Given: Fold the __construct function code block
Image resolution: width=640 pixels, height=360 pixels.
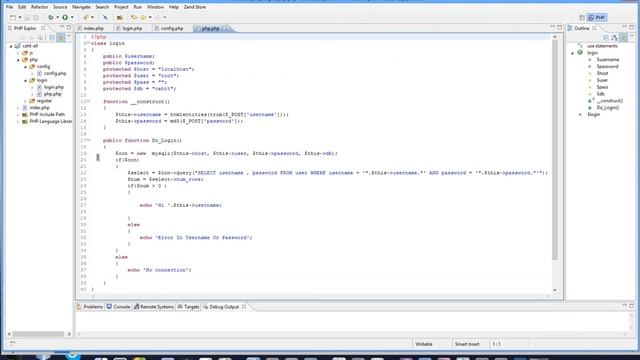Looking at the screenshot, I should [x=88, y=102].
